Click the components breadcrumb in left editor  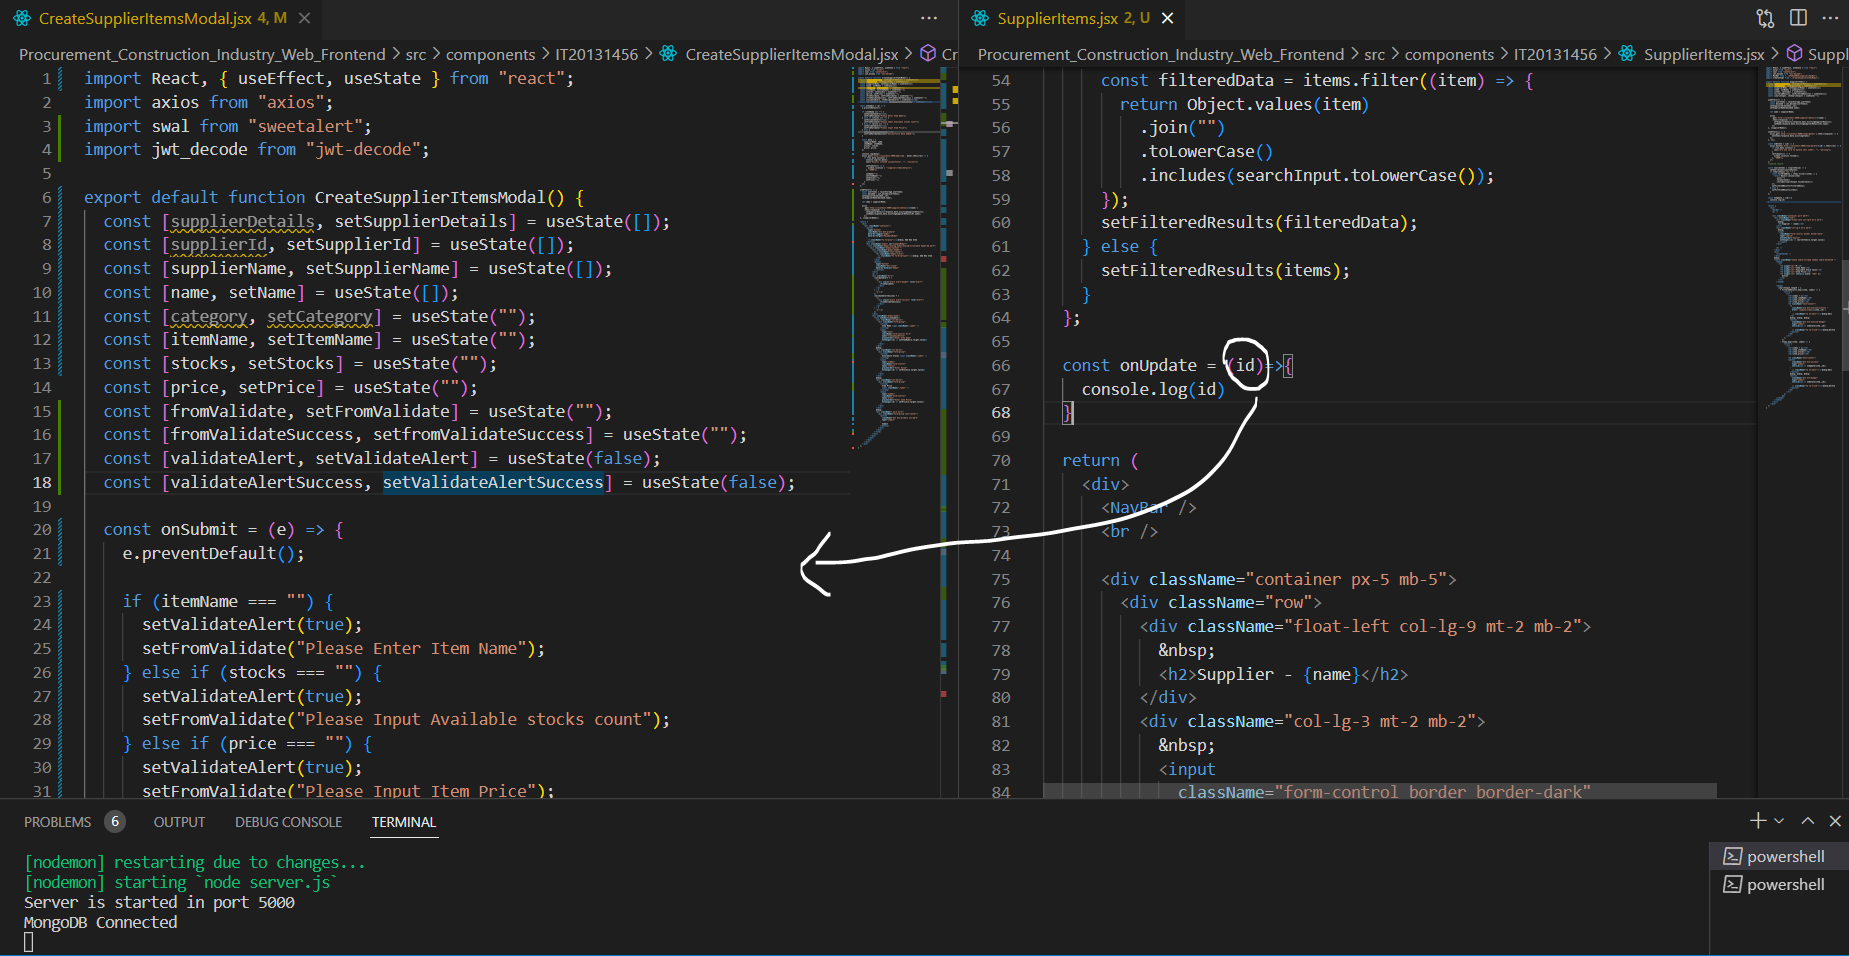click(491, 54)
